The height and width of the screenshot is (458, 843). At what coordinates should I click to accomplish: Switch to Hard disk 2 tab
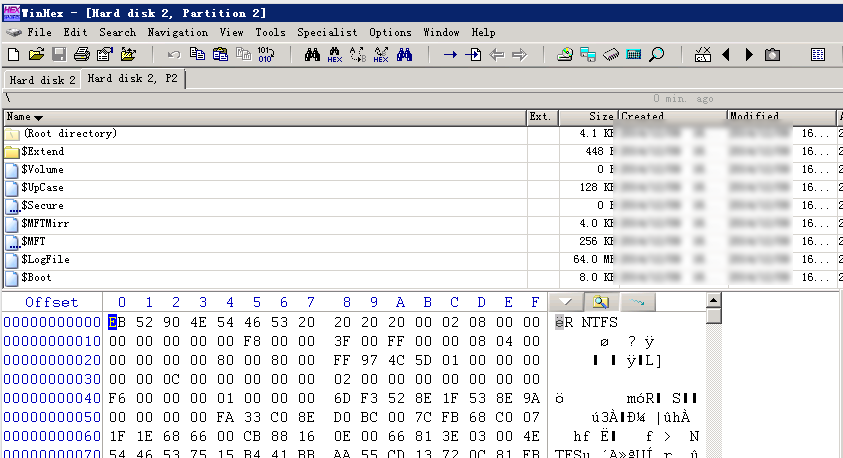coord(42,80)
